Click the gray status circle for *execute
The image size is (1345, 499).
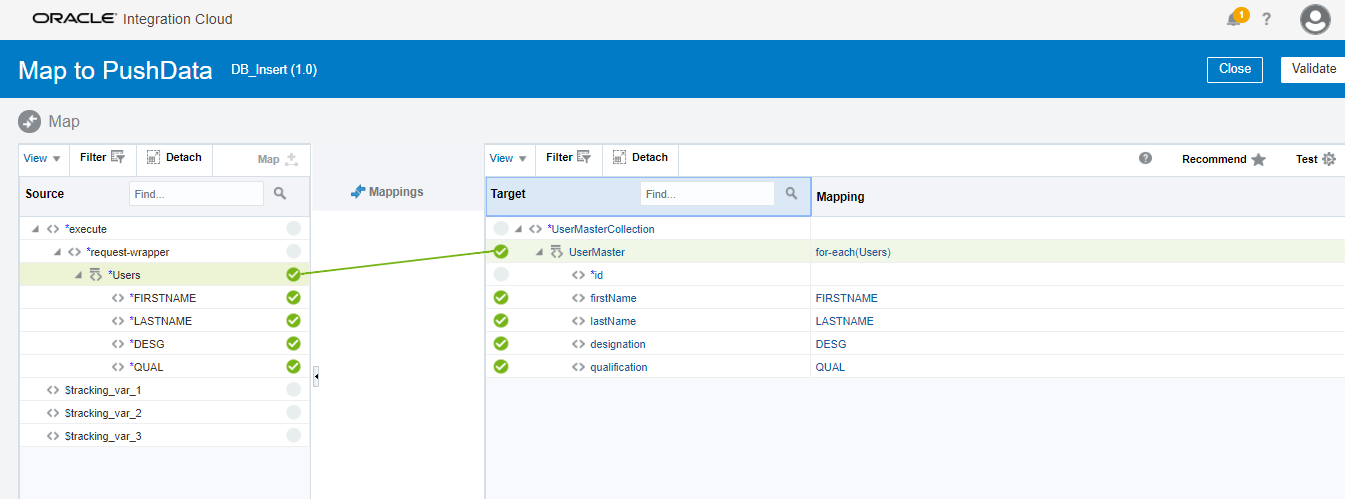293,229
